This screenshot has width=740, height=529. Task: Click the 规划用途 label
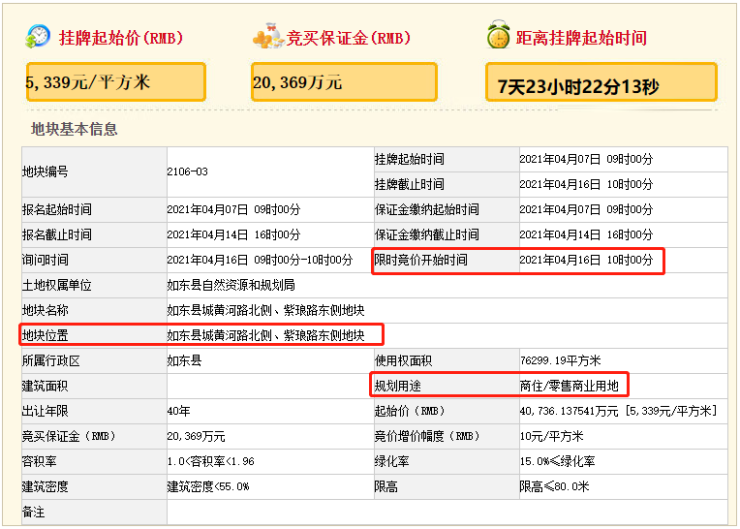[398, 386]
